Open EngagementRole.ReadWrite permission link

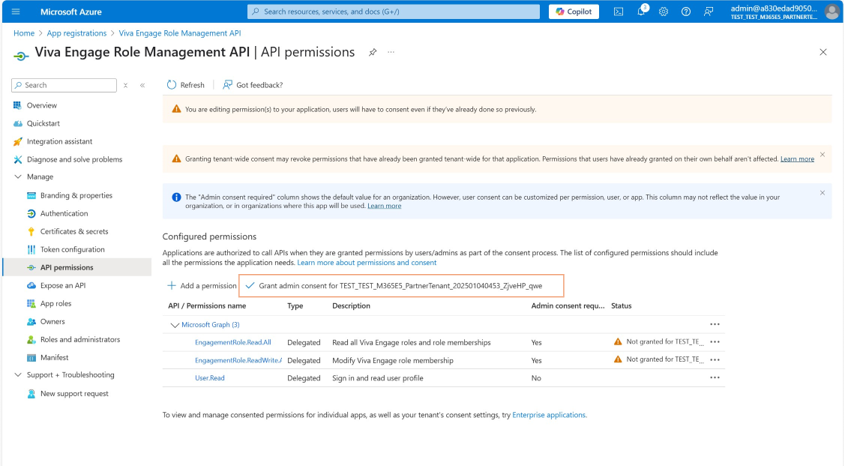tap(238, 360)
